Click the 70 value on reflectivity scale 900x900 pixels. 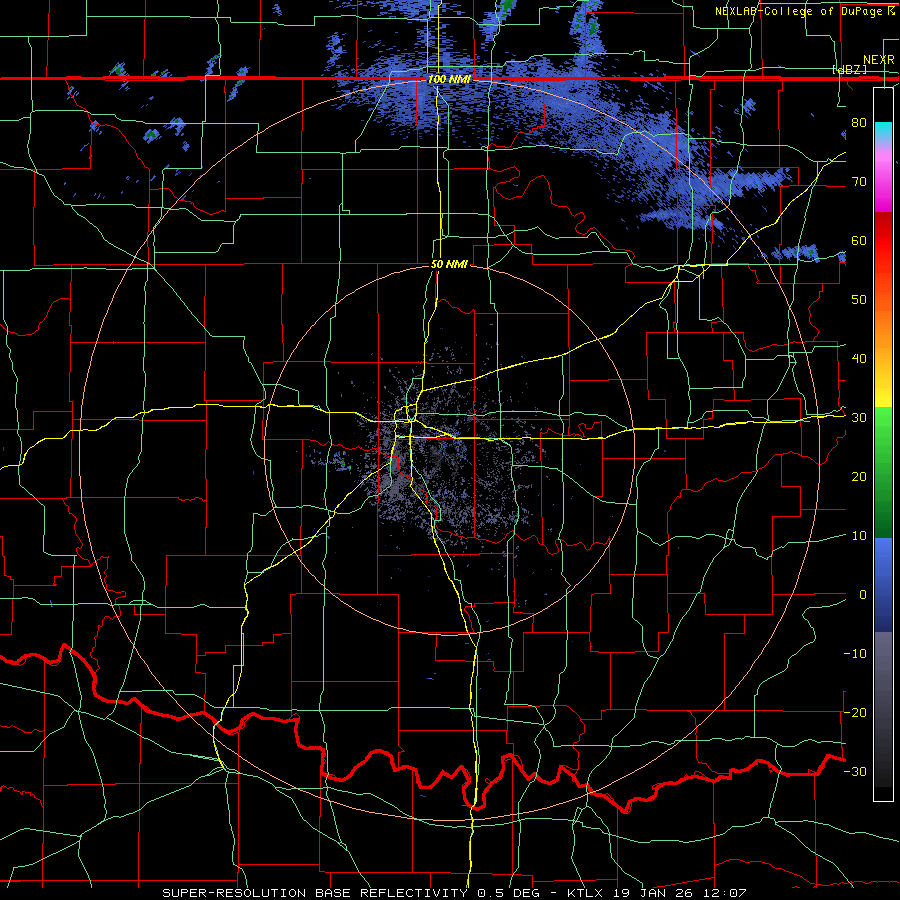click(x=859, y=181)
